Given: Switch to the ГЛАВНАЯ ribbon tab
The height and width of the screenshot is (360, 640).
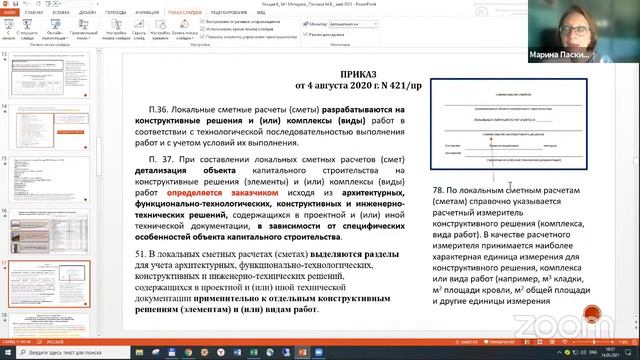Looking at the screenshot, I should click(x=34, y=13).
